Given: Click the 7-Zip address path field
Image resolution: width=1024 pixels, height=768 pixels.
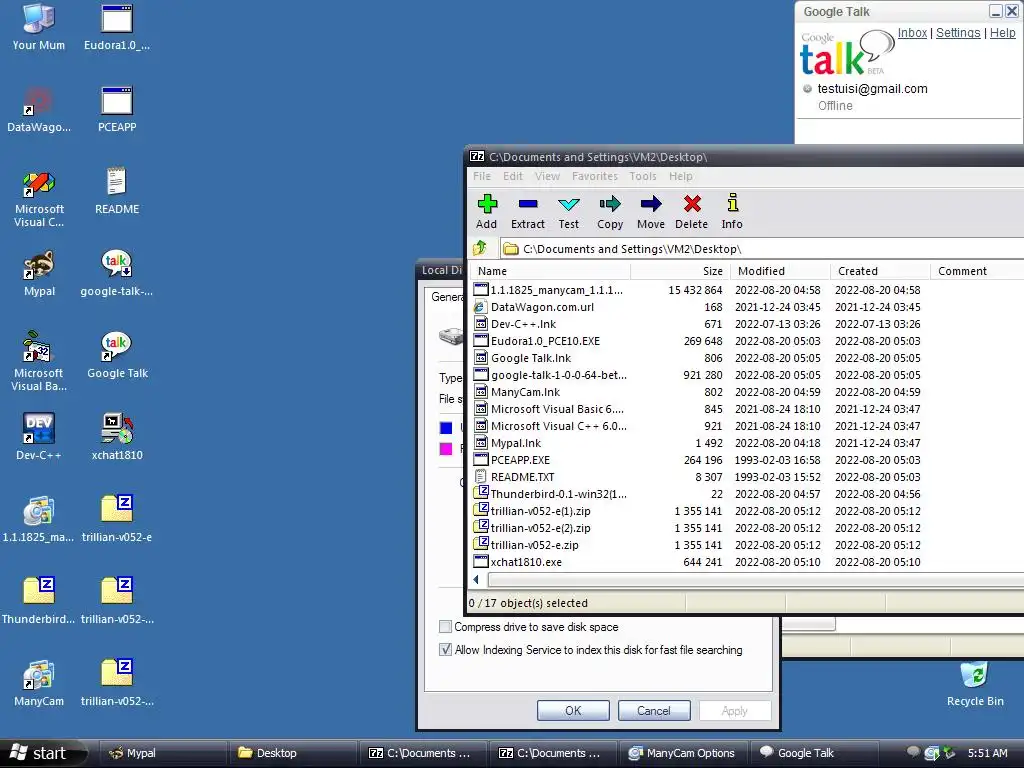Looking at the screenshot, I should click(762, 249).
